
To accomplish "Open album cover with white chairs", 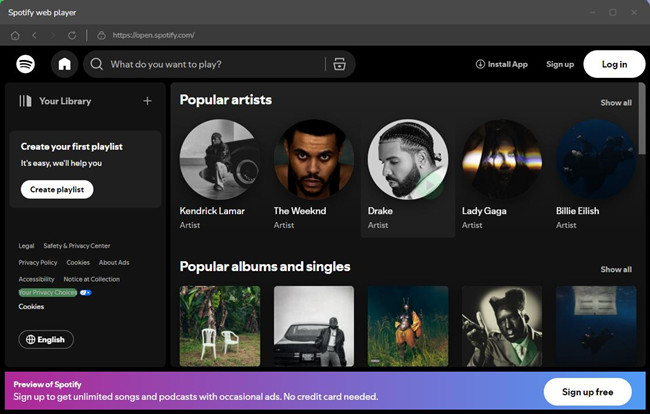I will [220, 326].
